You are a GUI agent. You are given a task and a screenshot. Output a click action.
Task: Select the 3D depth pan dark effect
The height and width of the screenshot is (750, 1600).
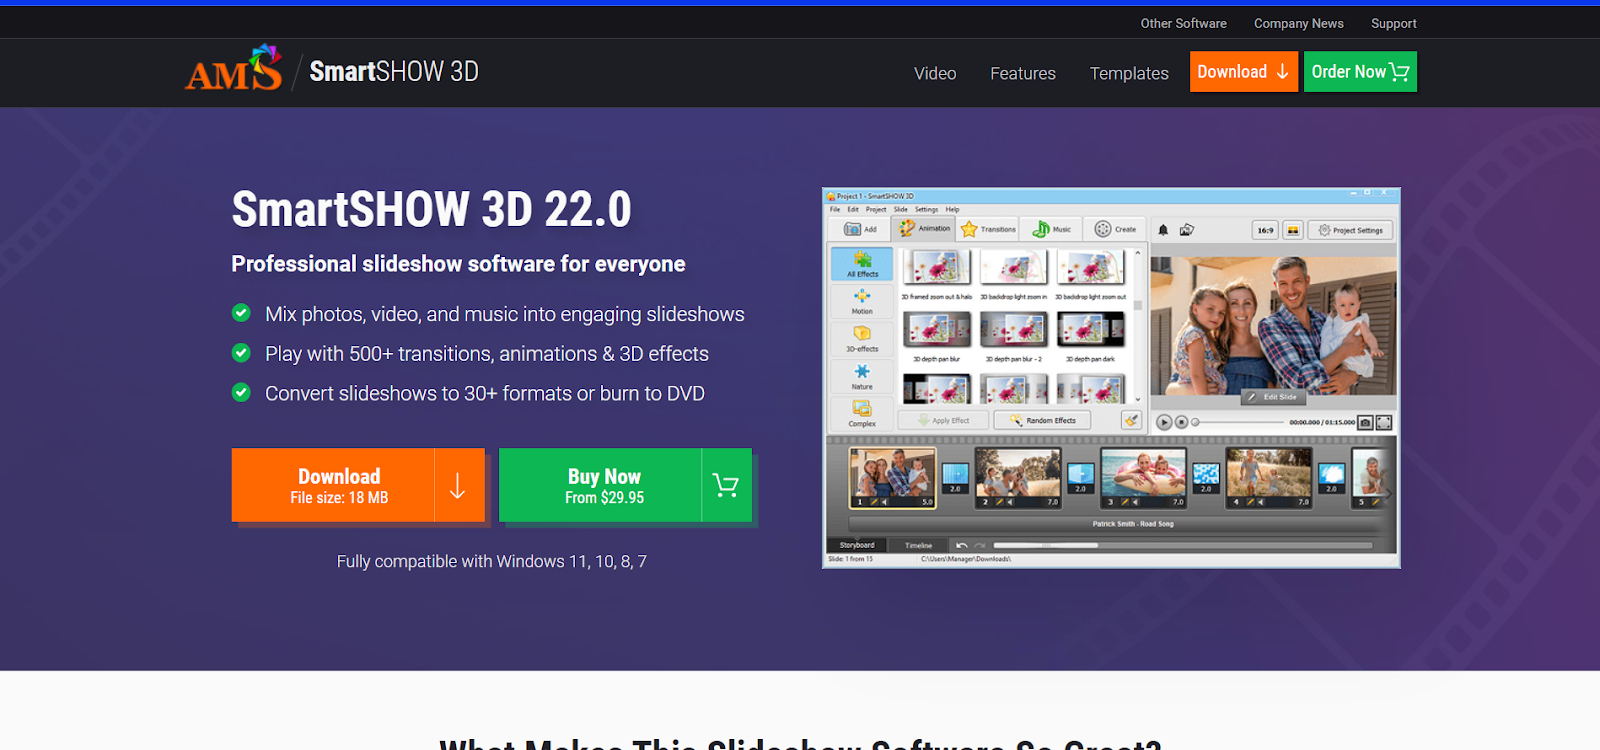(x=1090, y=336)
